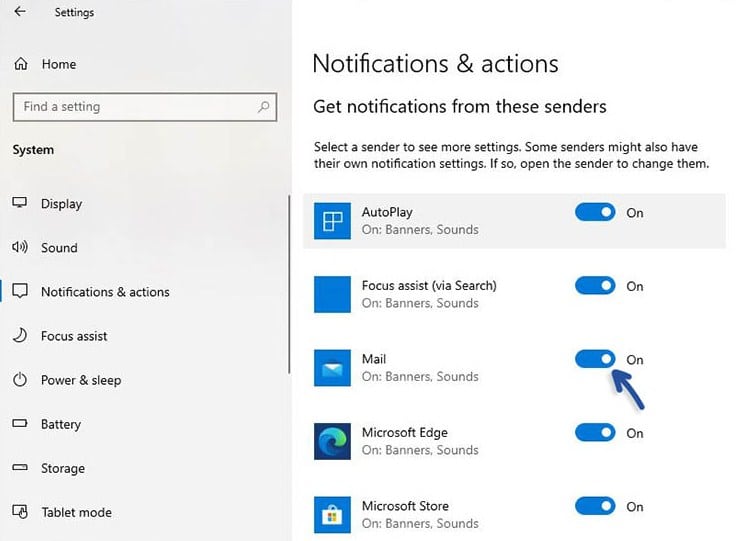
Task: Click the Microsoft Edge app icon
Action: (332, 441)
